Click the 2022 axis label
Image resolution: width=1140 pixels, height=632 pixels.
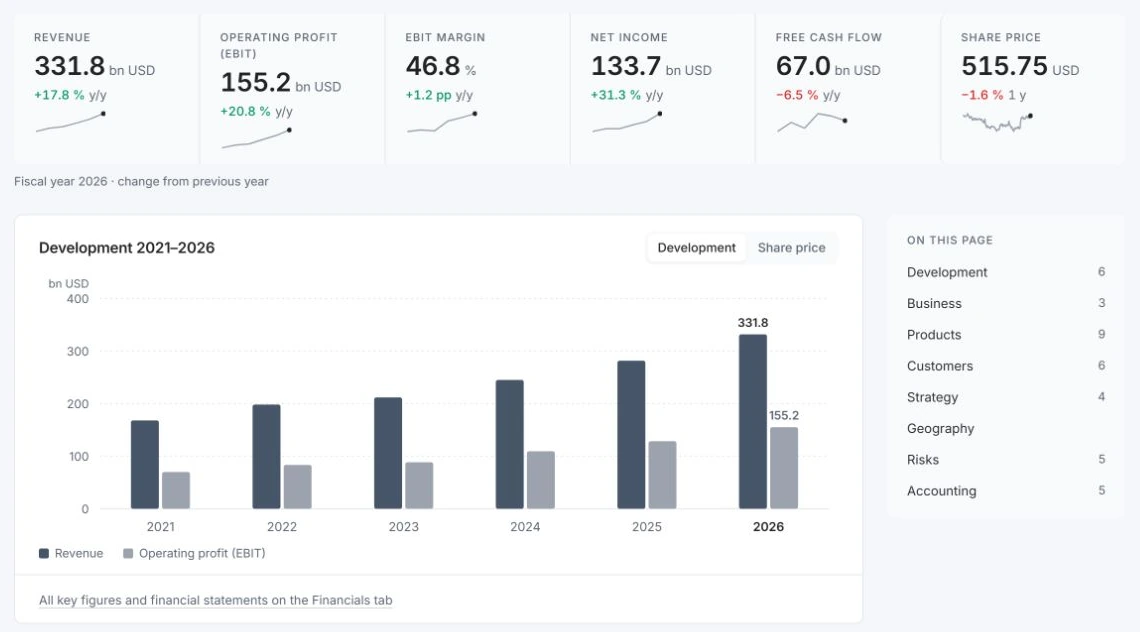pos(282,527)
